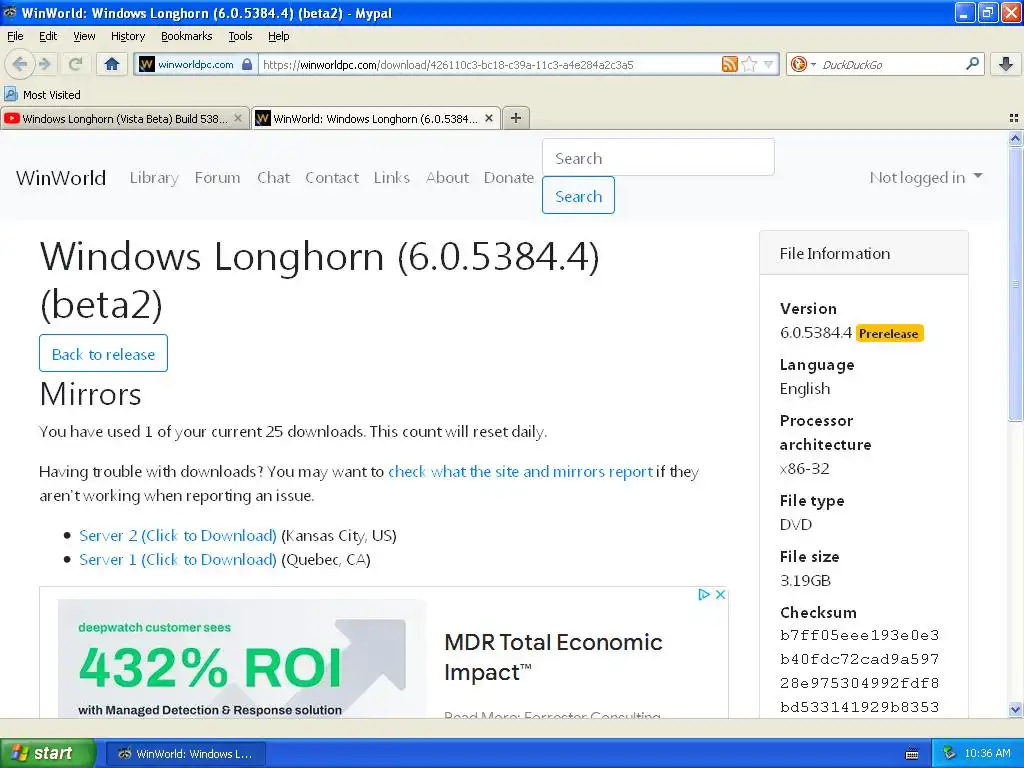Image resolution: width=1024 pixels, height=768 pixels.
Task: Click the browser Forward arrow button
Action: coord(45,64)
